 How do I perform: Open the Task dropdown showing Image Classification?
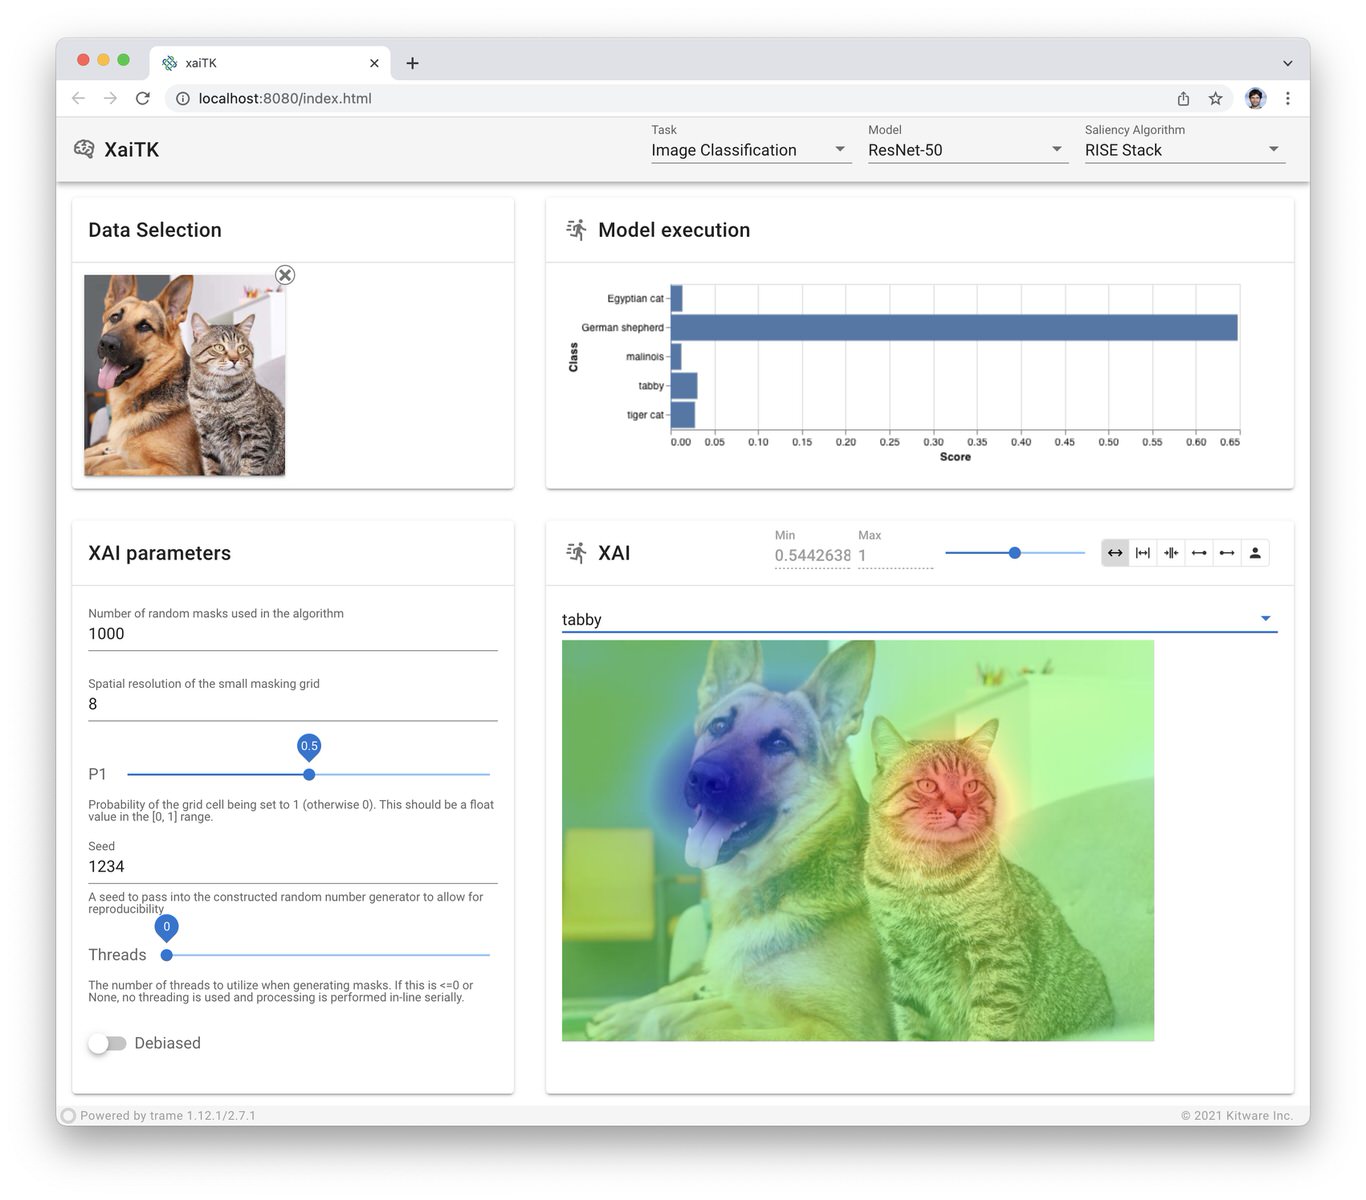coord(750,150)
